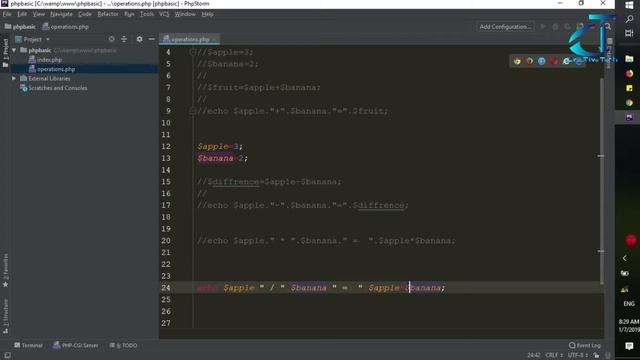Open the Window menu
Viewport: 640px width, 360px height.
pos(185,14)
